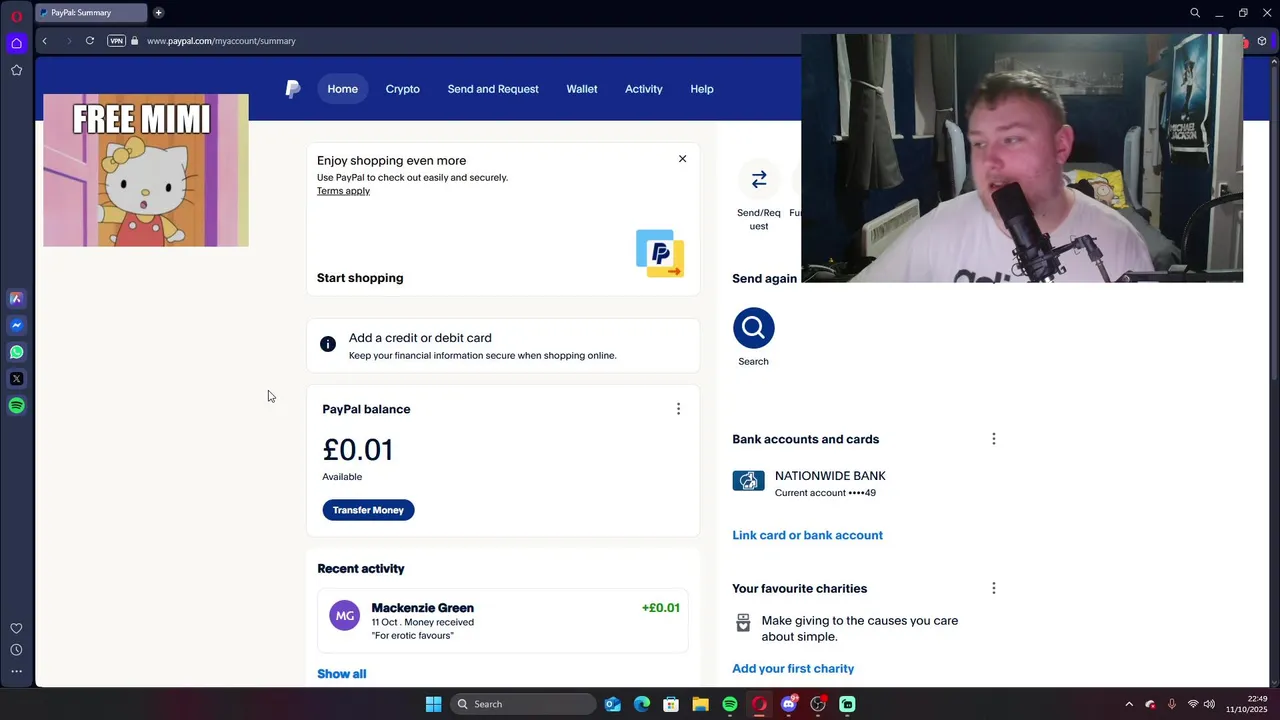Open the Windows Start menu
The image size is (1280, 720).
(433, 704)
